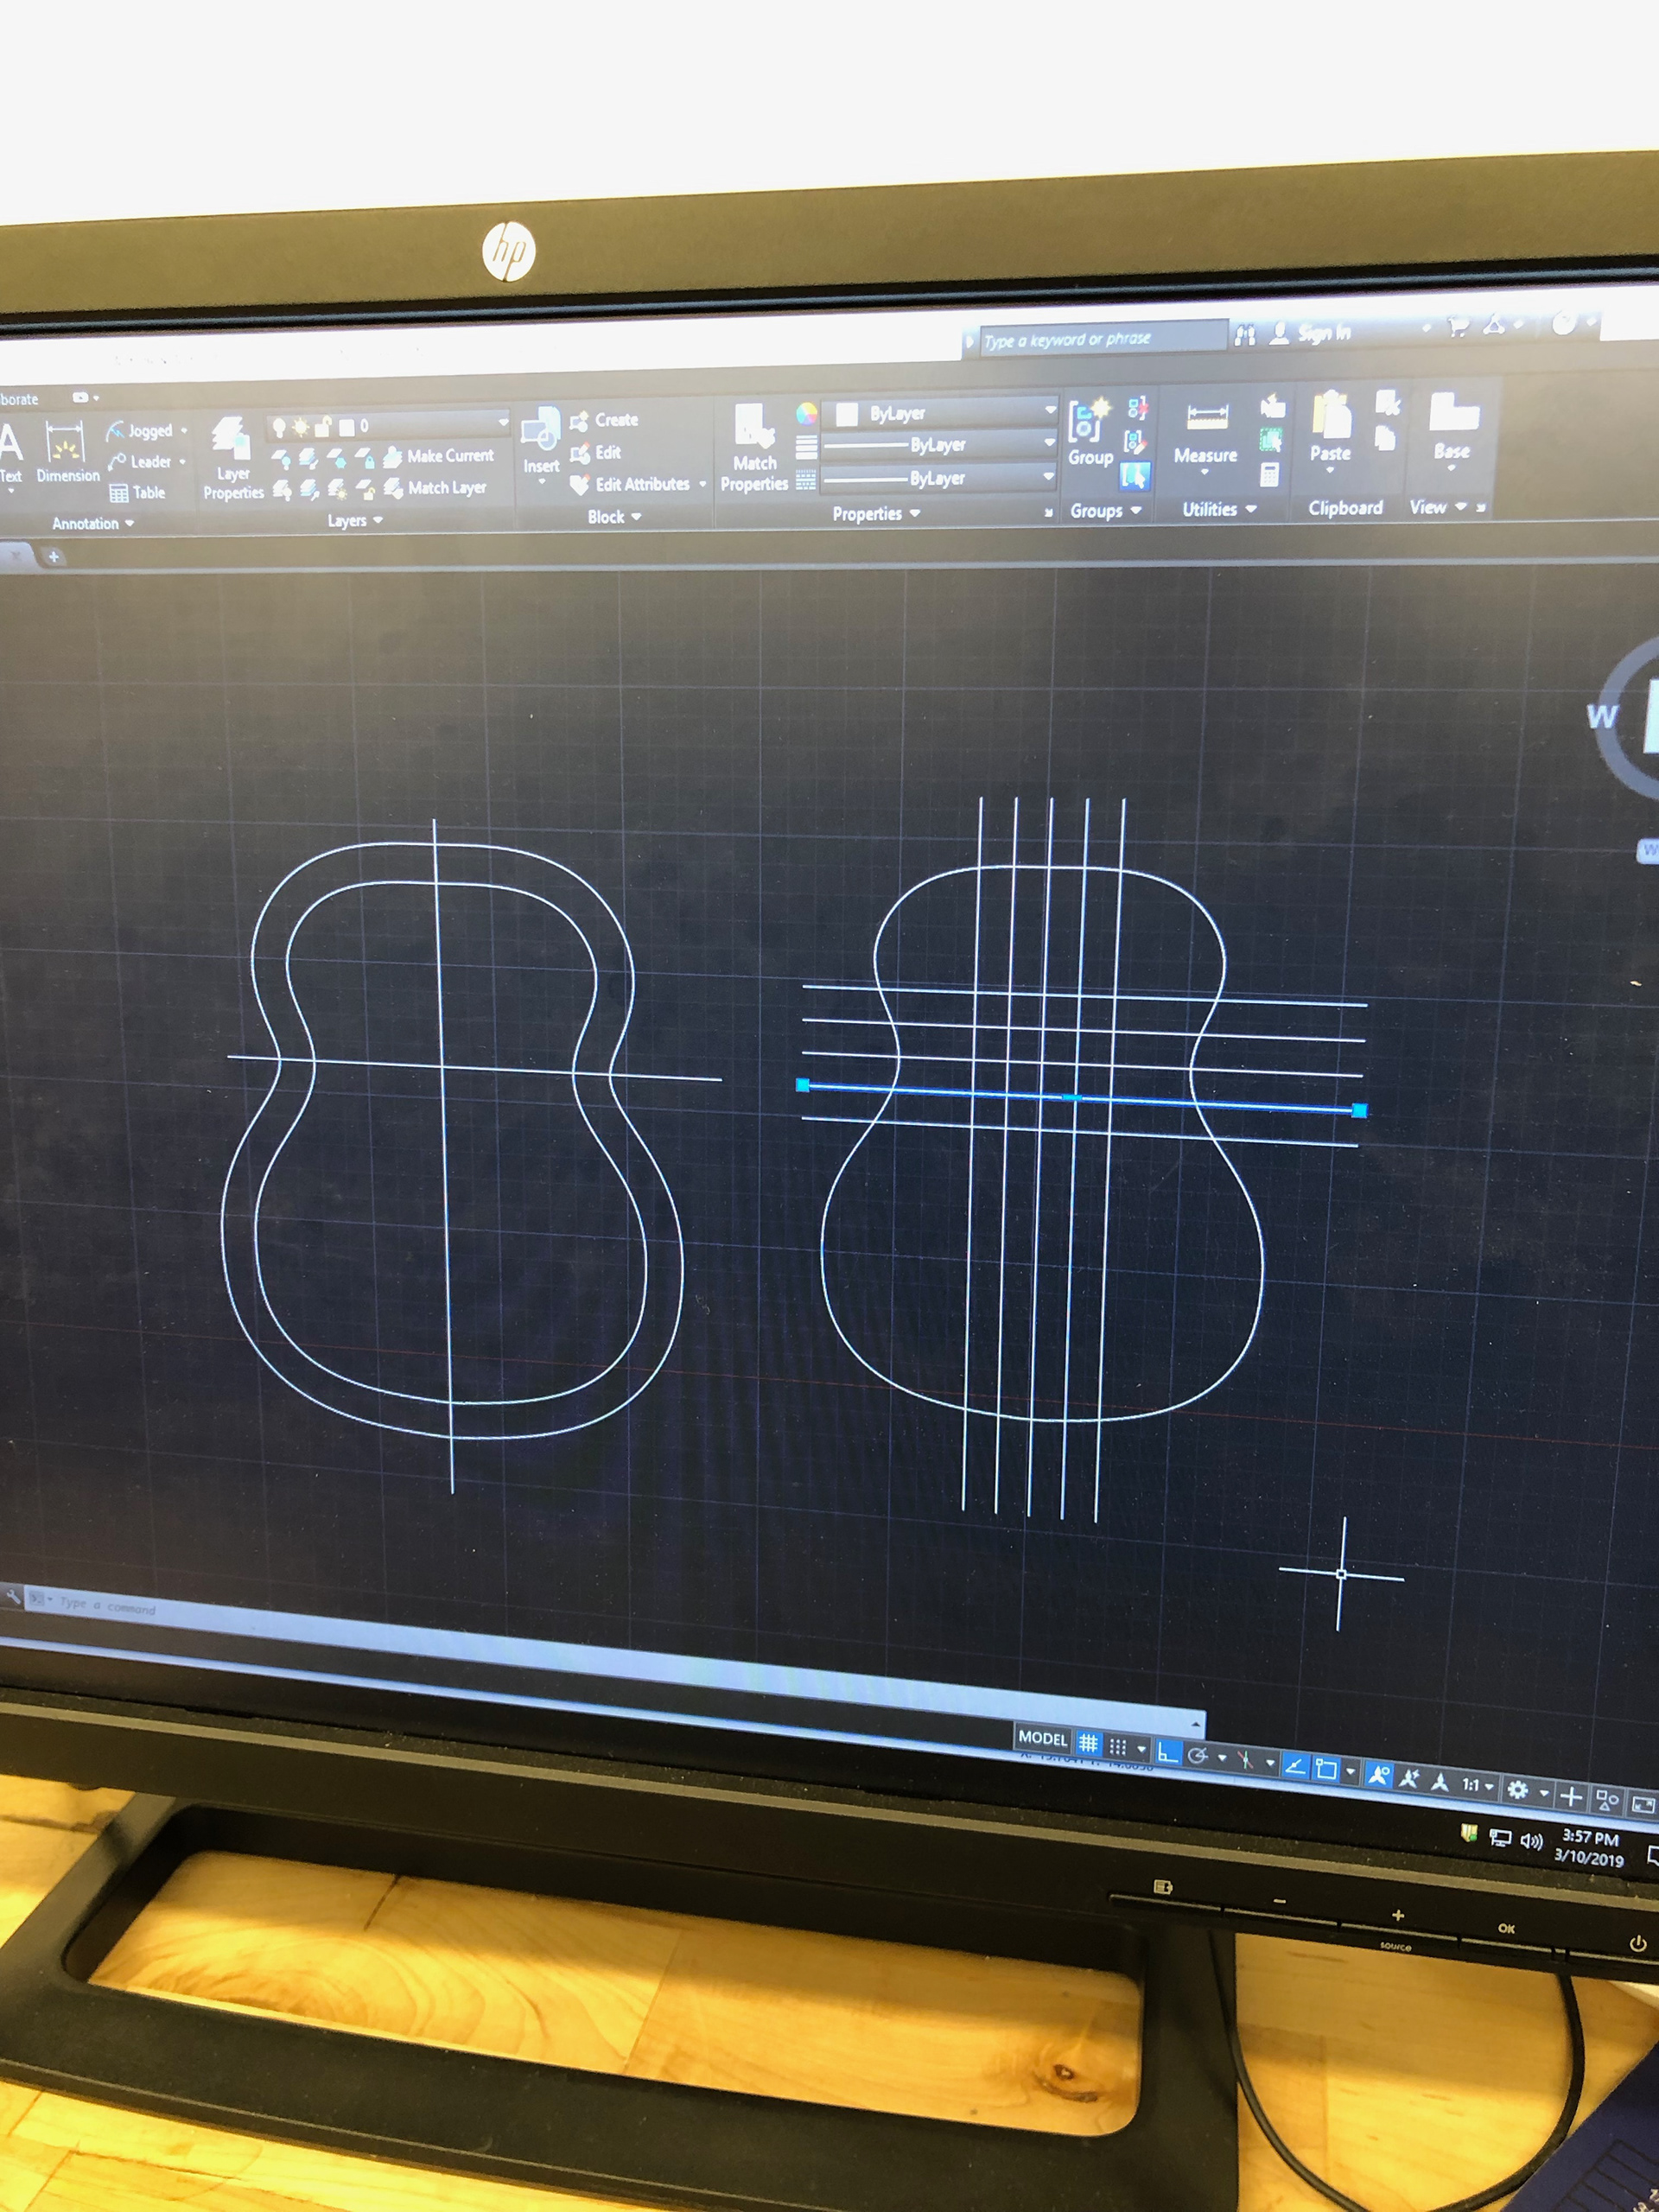Toggle 2D Object Snap in status bar

point(1326,1769)
